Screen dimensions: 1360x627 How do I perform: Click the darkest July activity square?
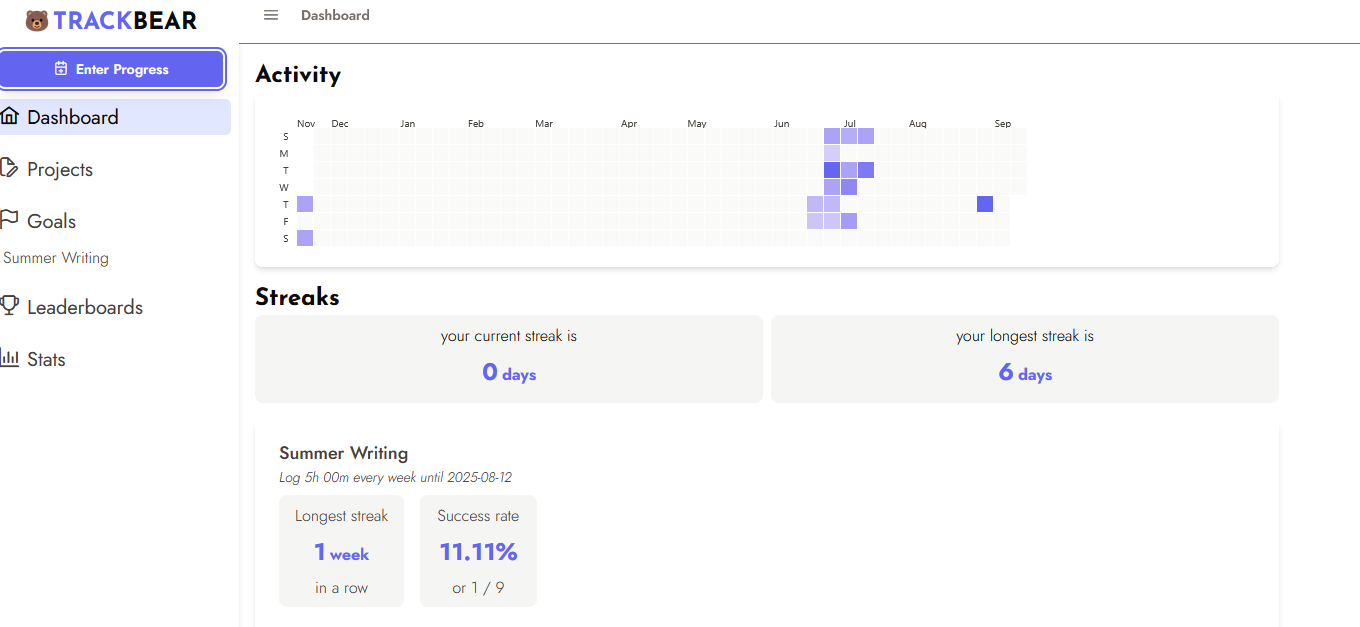831,169
